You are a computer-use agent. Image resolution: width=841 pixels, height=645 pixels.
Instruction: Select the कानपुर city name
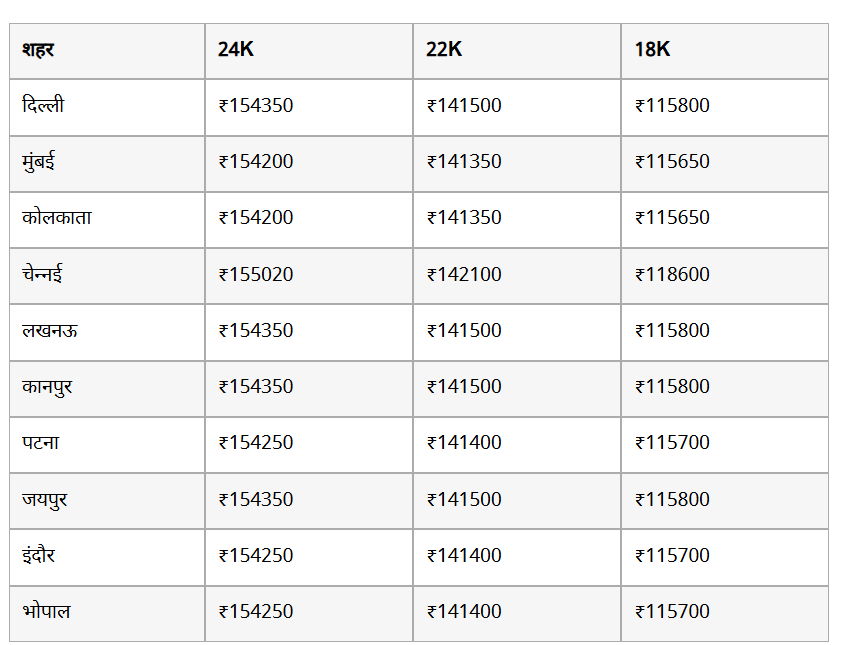click(x=47, y=386)
